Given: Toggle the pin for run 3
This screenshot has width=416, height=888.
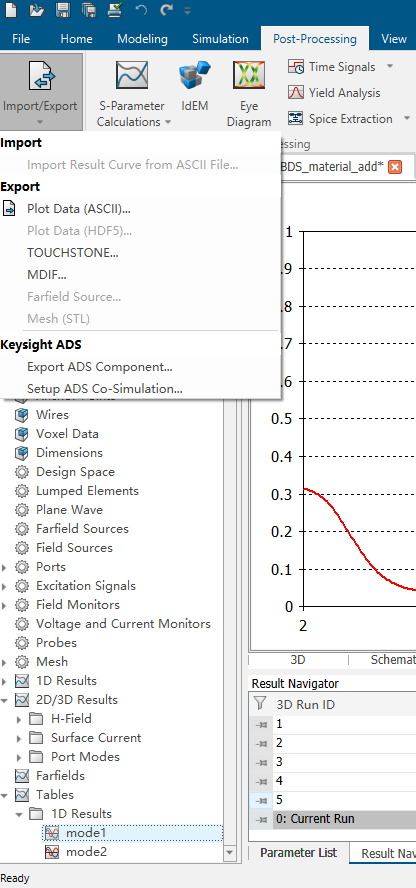Looking at the screenshot, I should click(x=261, y=762).
